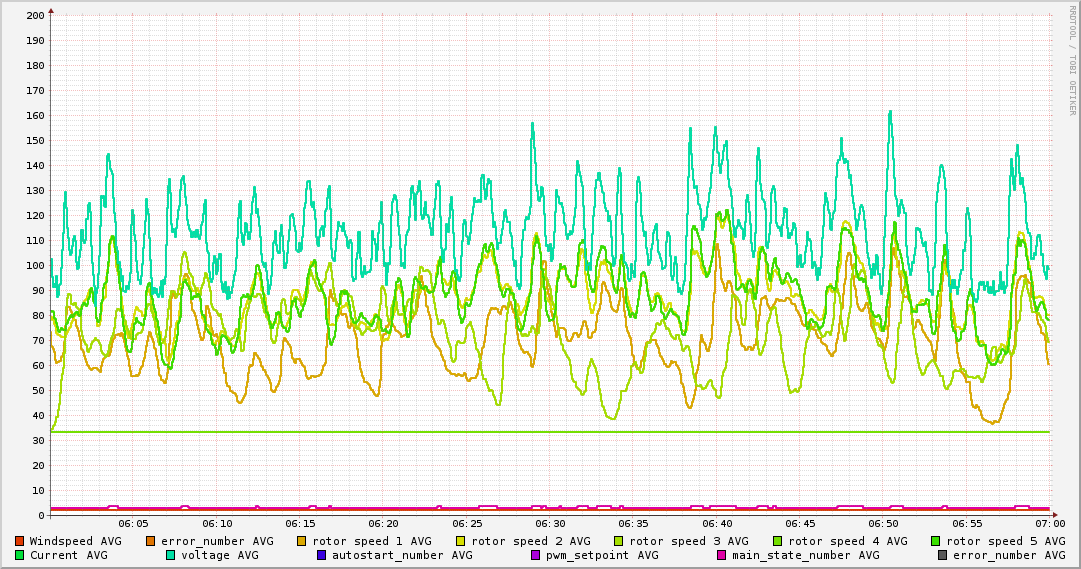
Task: Click the yellow rotor speed 2 AVG swatch
Action: coord(461,541)
